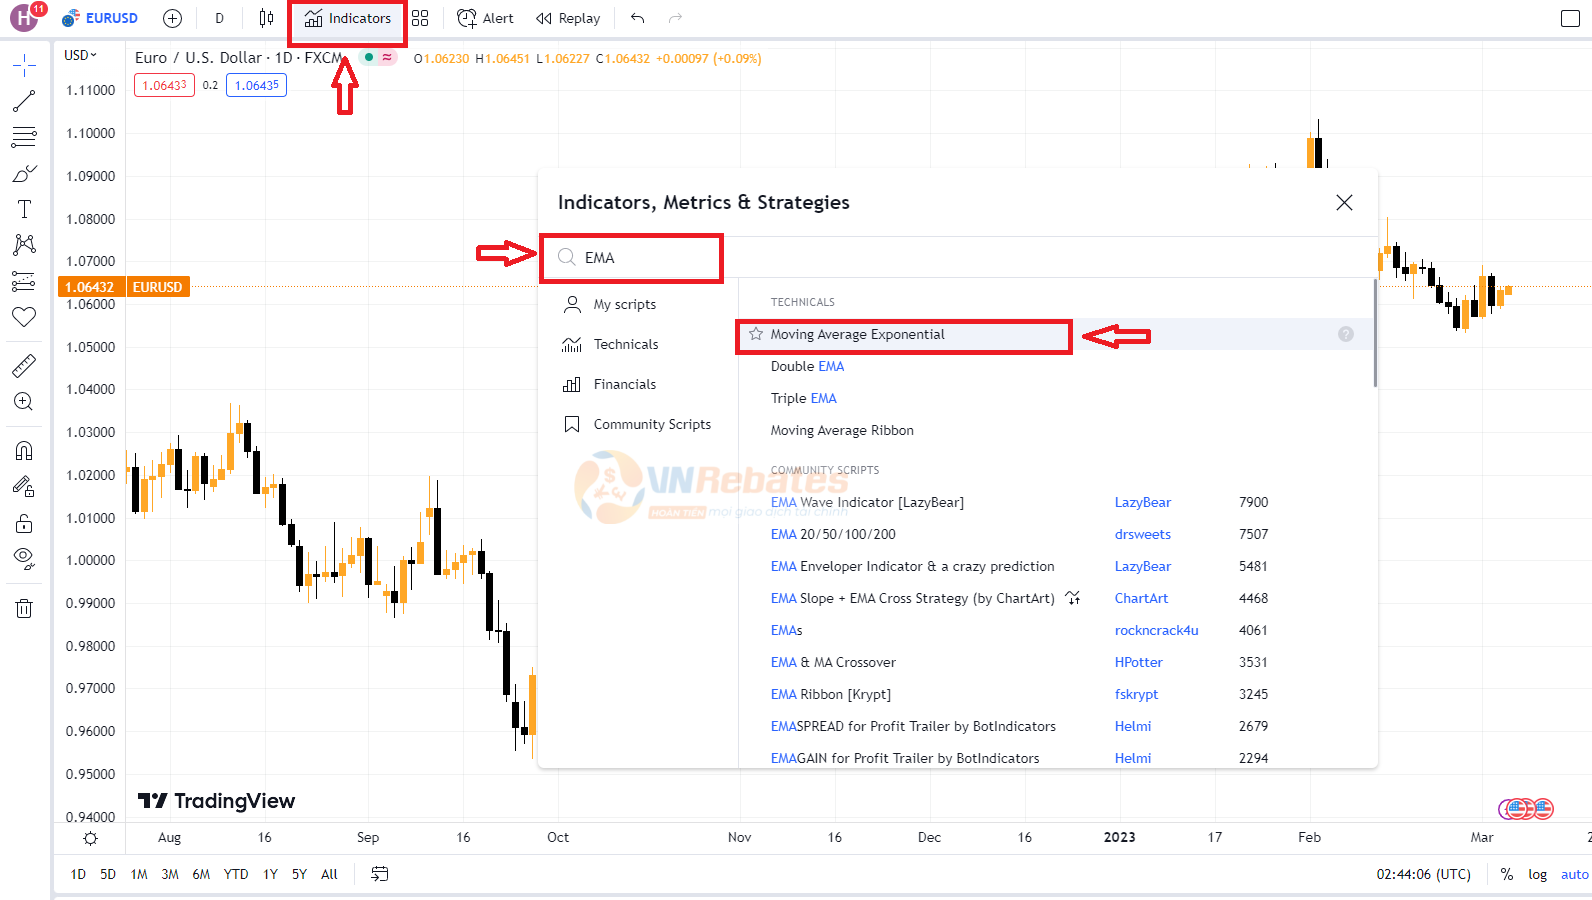Image resolution: width=1592 pixels, height=900 pixels.
Task: Select the Community Scripts category
Action: point(640,424)
